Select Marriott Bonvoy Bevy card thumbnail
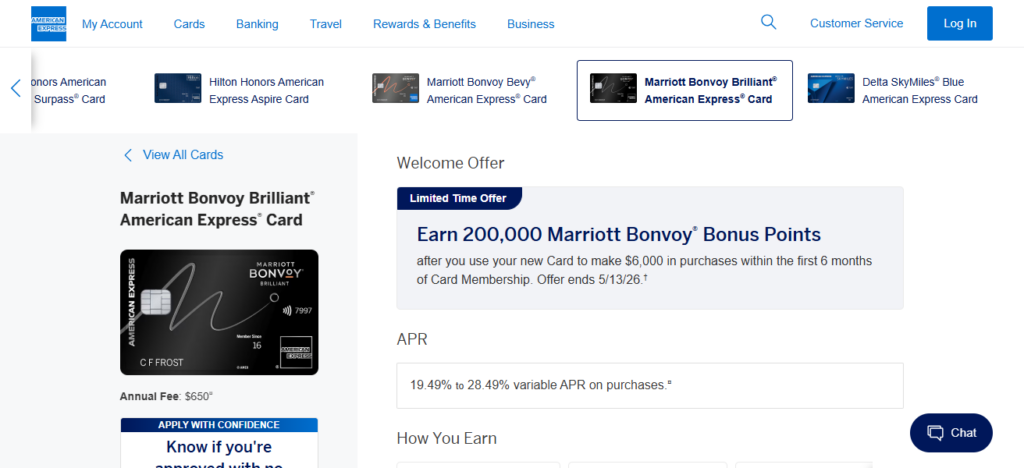The width and height of the screenshot is (1024, 468). point(395,88)
